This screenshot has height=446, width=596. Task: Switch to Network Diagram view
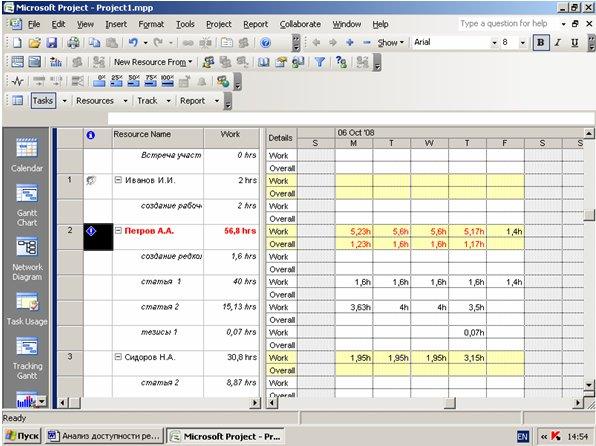click(x=27, y=259)
